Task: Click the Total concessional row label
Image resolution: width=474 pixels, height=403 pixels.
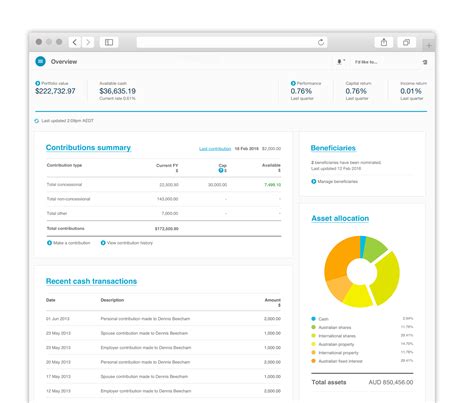Action: (64, 185)
